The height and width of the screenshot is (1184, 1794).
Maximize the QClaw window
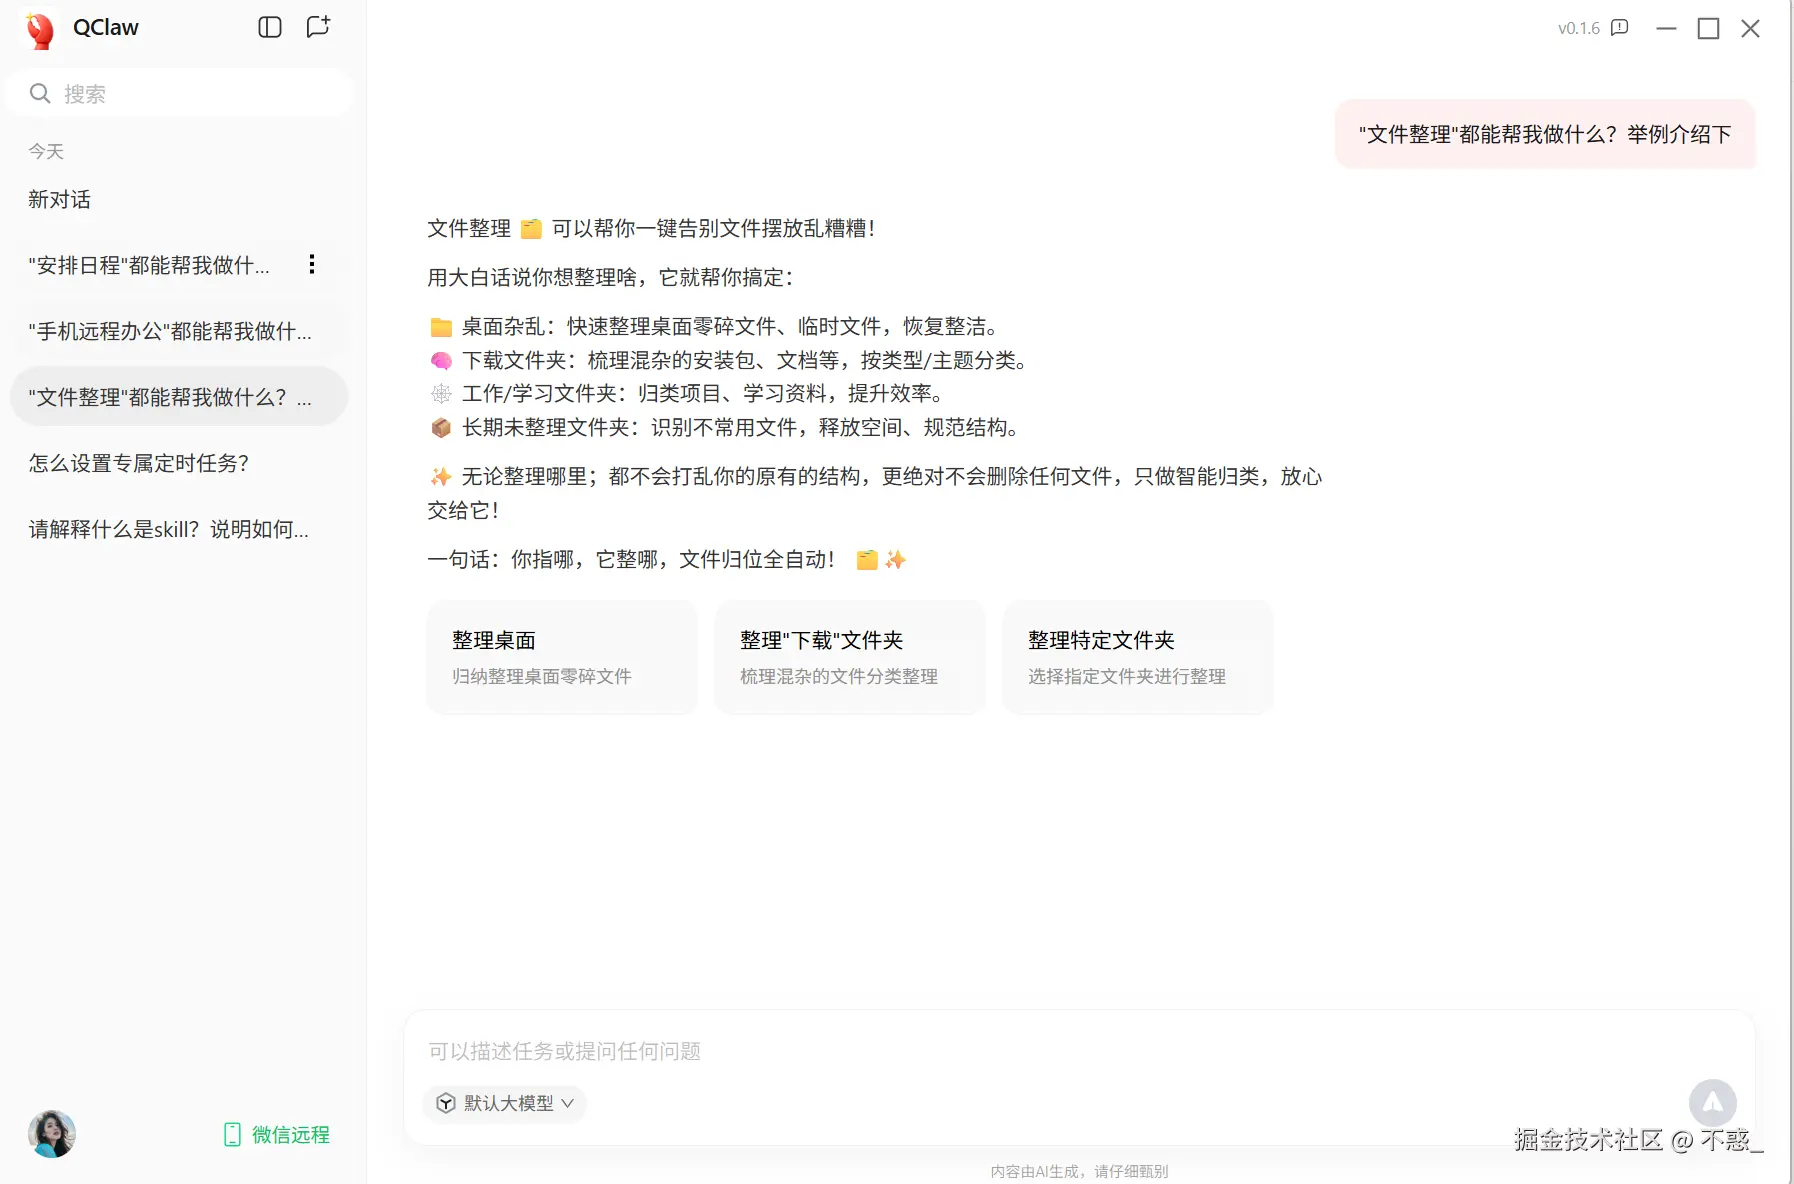click(x=1708, y=28)
